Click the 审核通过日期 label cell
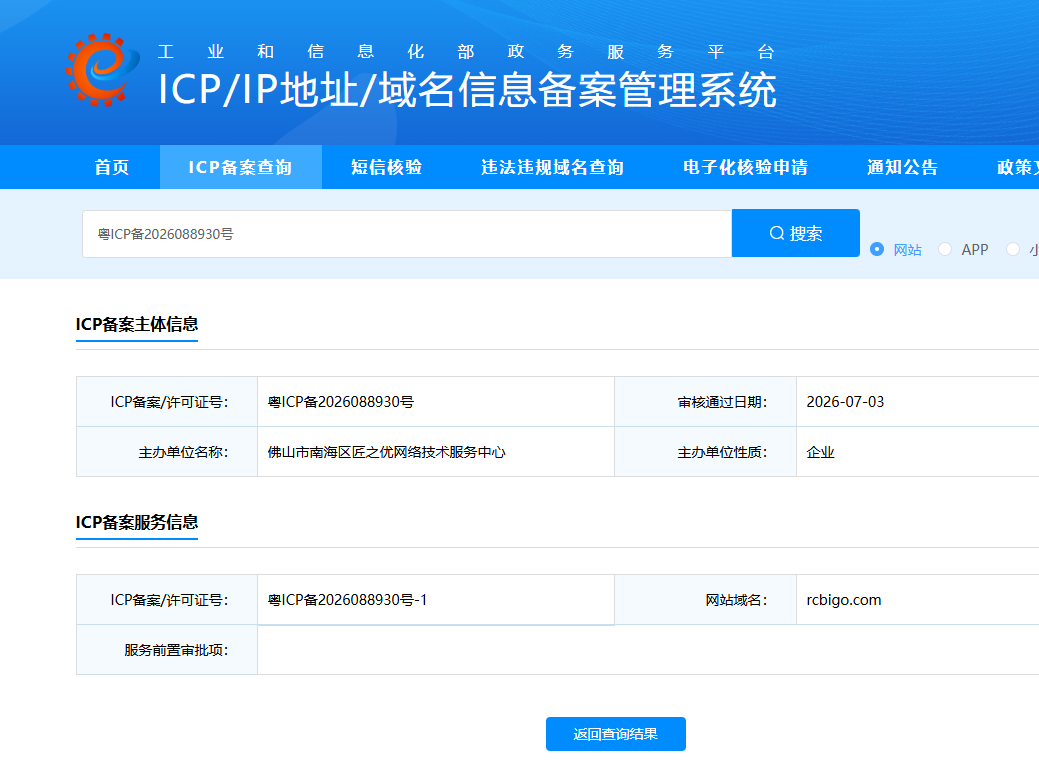Viewport: 1039px width, 779px height. 706,401
